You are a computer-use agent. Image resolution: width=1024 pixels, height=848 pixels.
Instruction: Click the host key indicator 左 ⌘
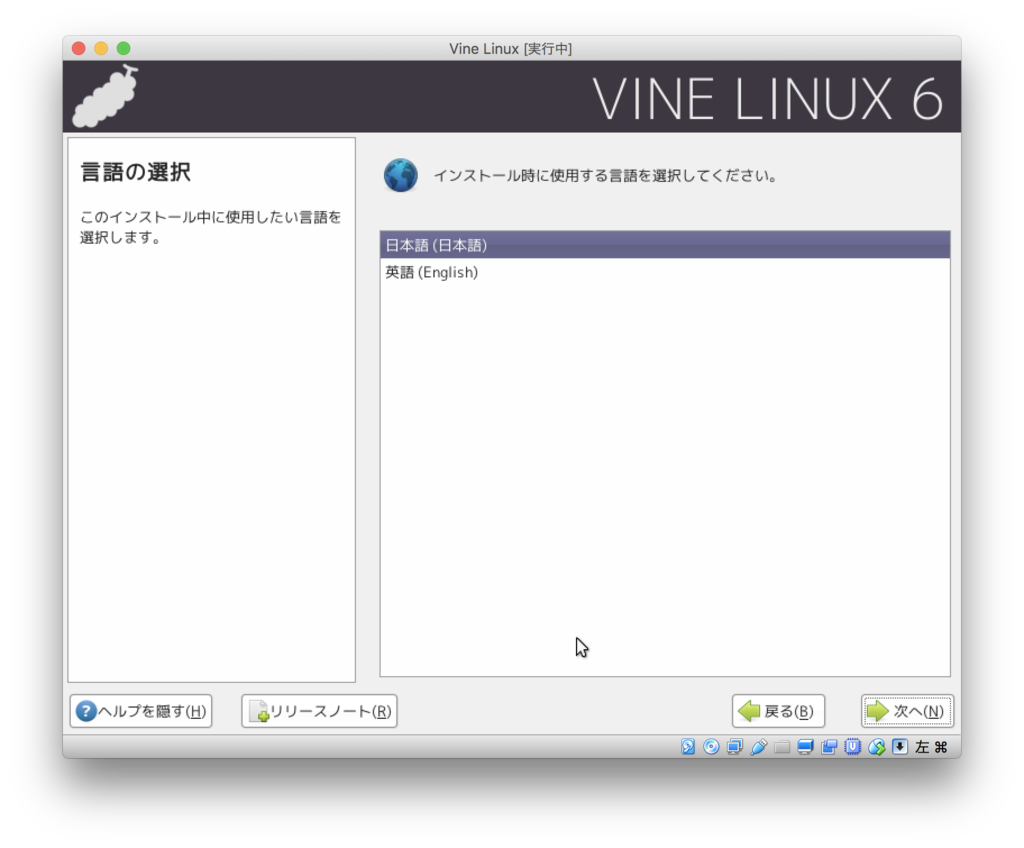[x=931, y=747]
